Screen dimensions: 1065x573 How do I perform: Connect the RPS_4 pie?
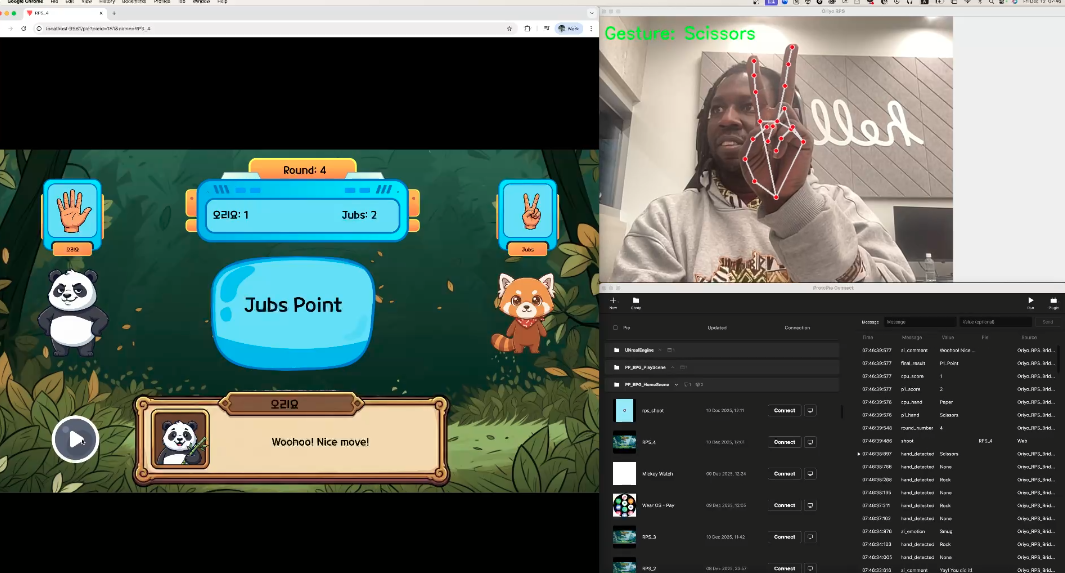784,442
